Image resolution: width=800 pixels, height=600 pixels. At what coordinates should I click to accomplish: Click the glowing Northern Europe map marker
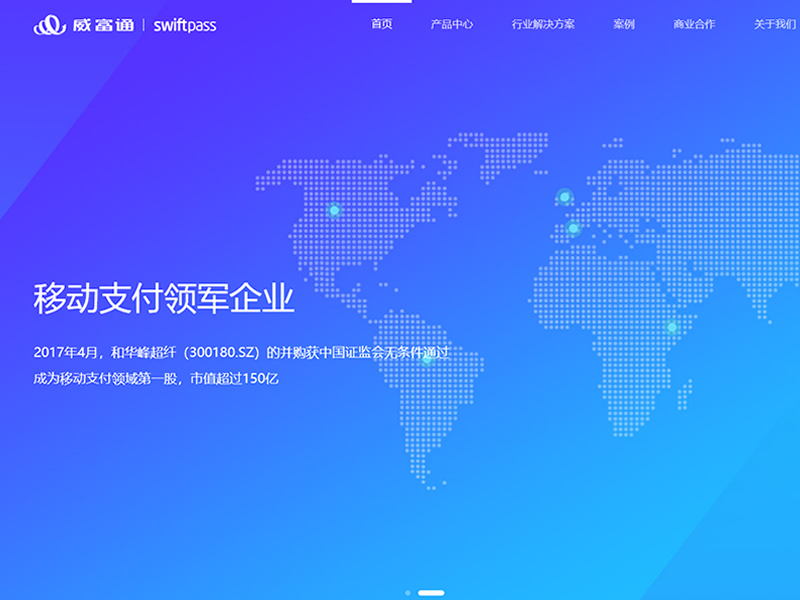[x=564, y=197]
